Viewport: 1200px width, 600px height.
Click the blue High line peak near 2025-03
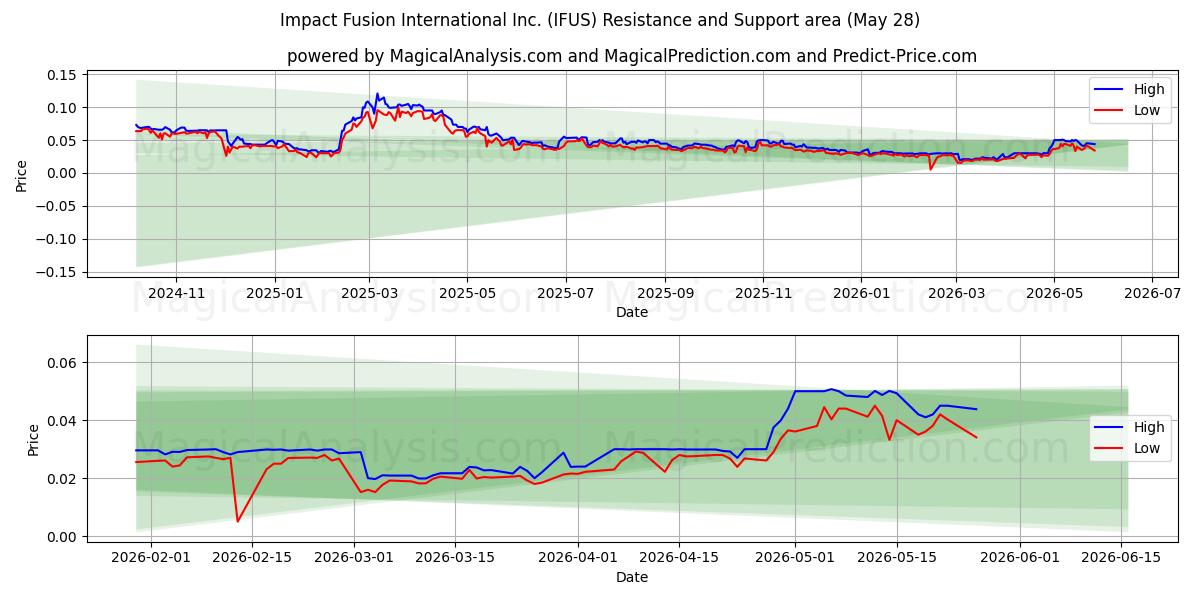coord(377,95)
